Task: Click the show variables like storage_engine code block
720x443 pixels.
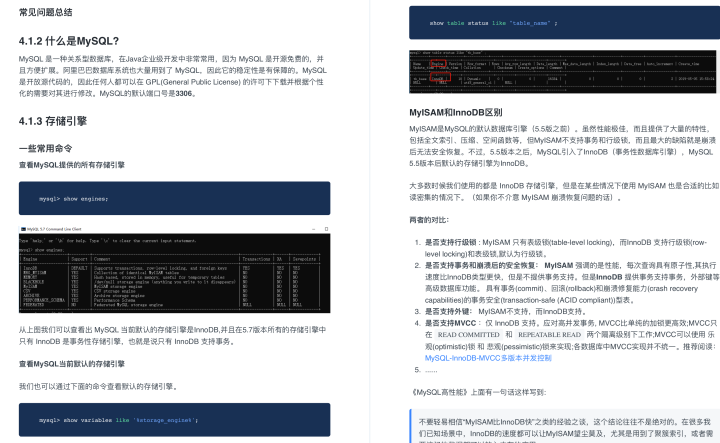Action: (174, 420)
